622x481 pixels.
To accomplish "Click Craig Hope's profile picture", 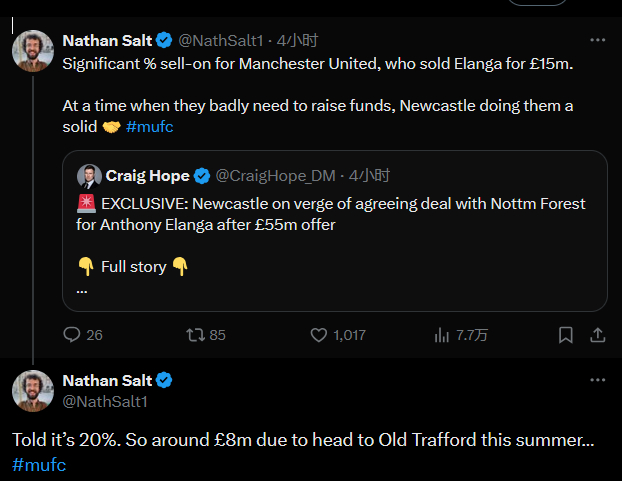I will pyautogui.click(x=89, y=176).
